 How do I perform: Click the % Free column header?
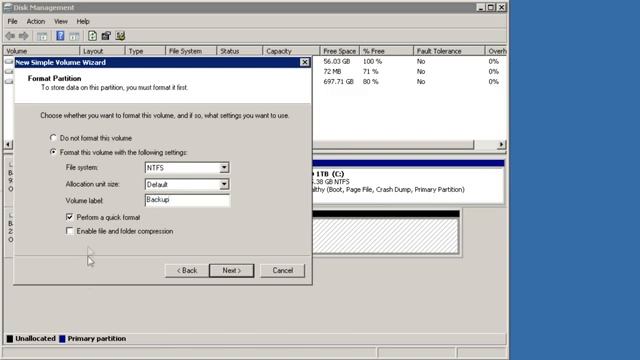[386, 51]
